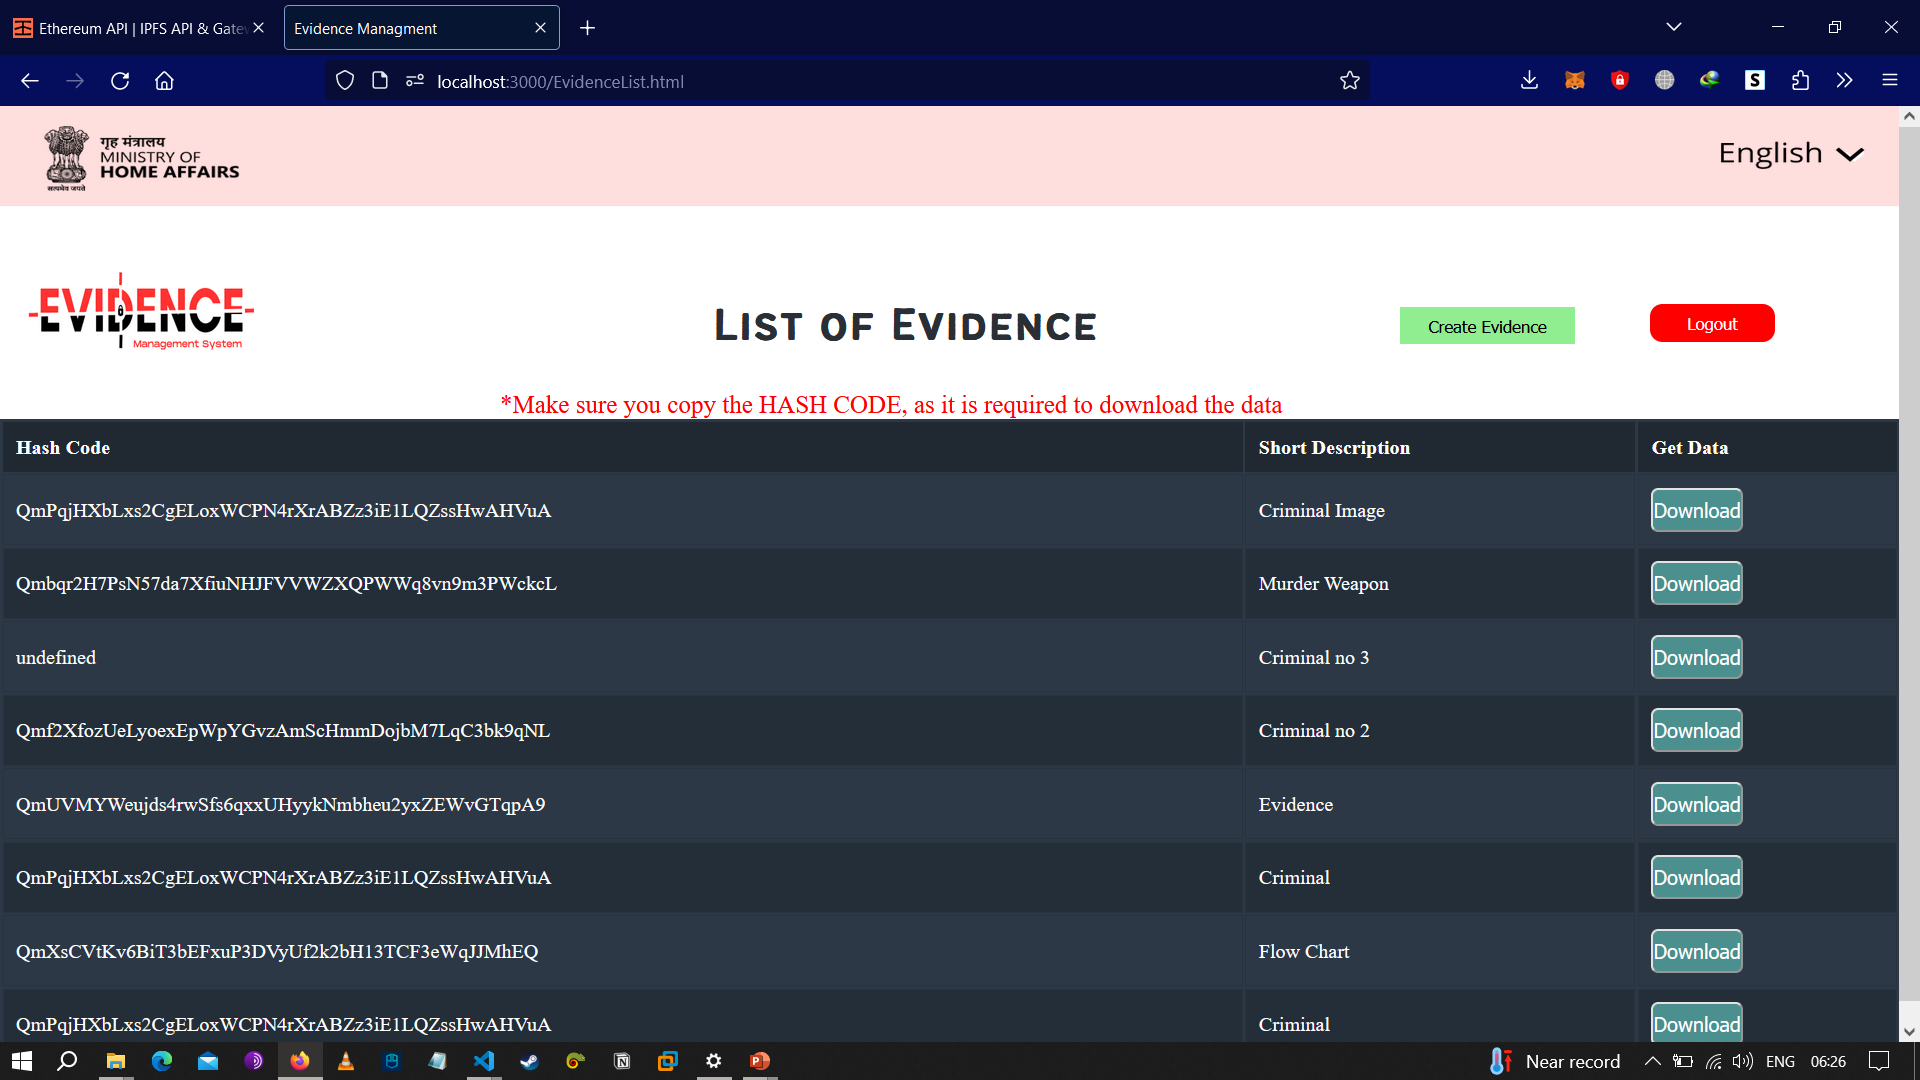Click the tracking-protection shield in the address bar
This screenshot has width=1920, height=1080.
(344, 80)
